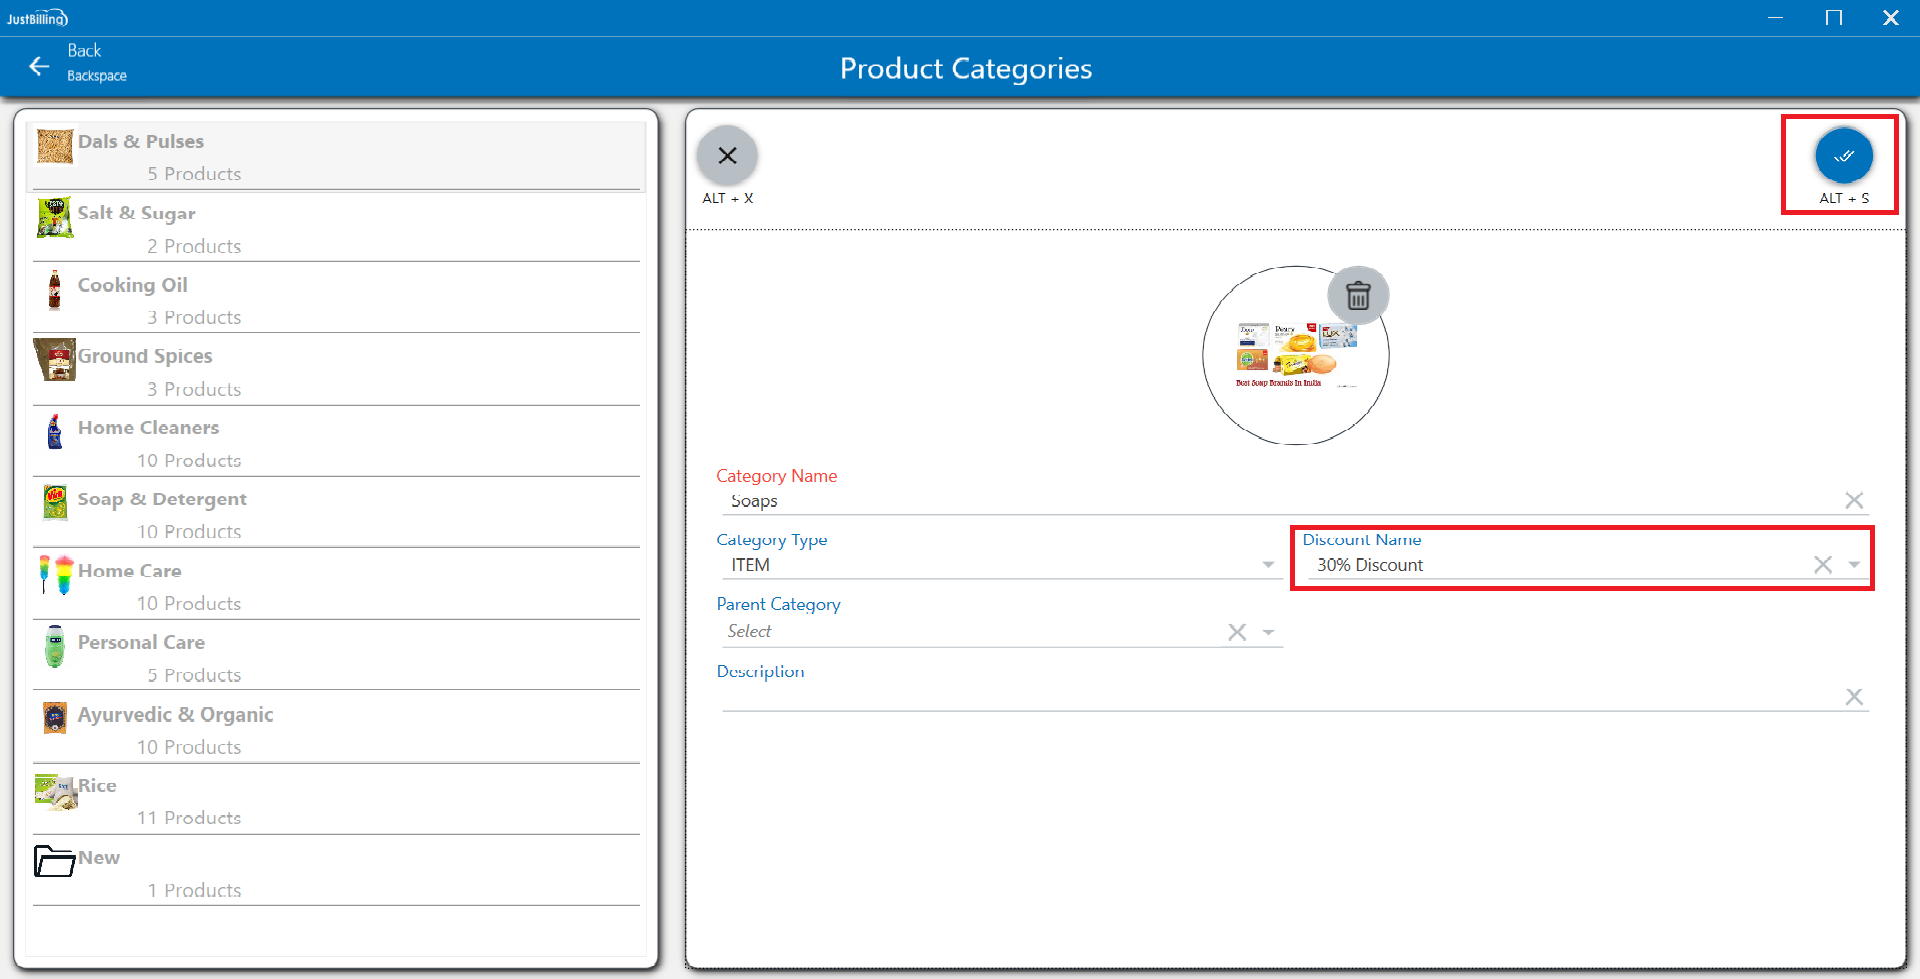Click into the Description input field

click(x=1280, y=697)
